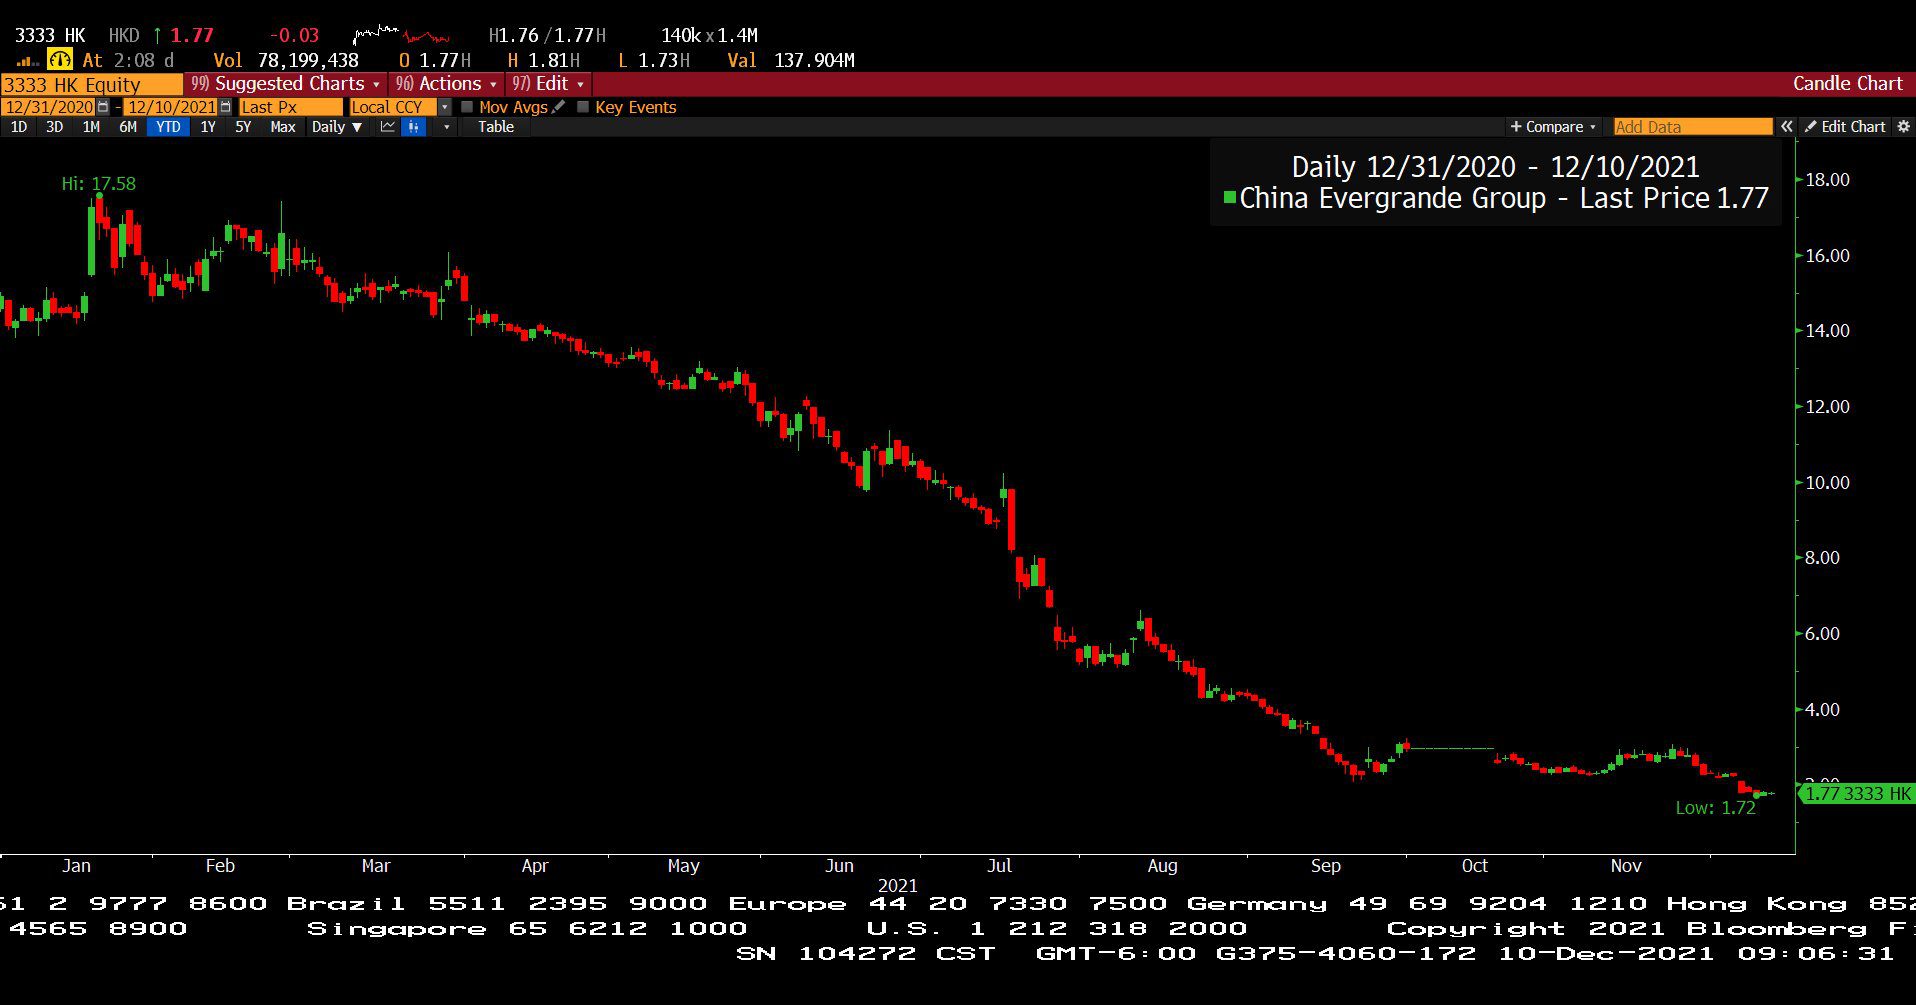Select the 5Y time range
This screenshot has width=1916, height=1005.
point(243,127)
